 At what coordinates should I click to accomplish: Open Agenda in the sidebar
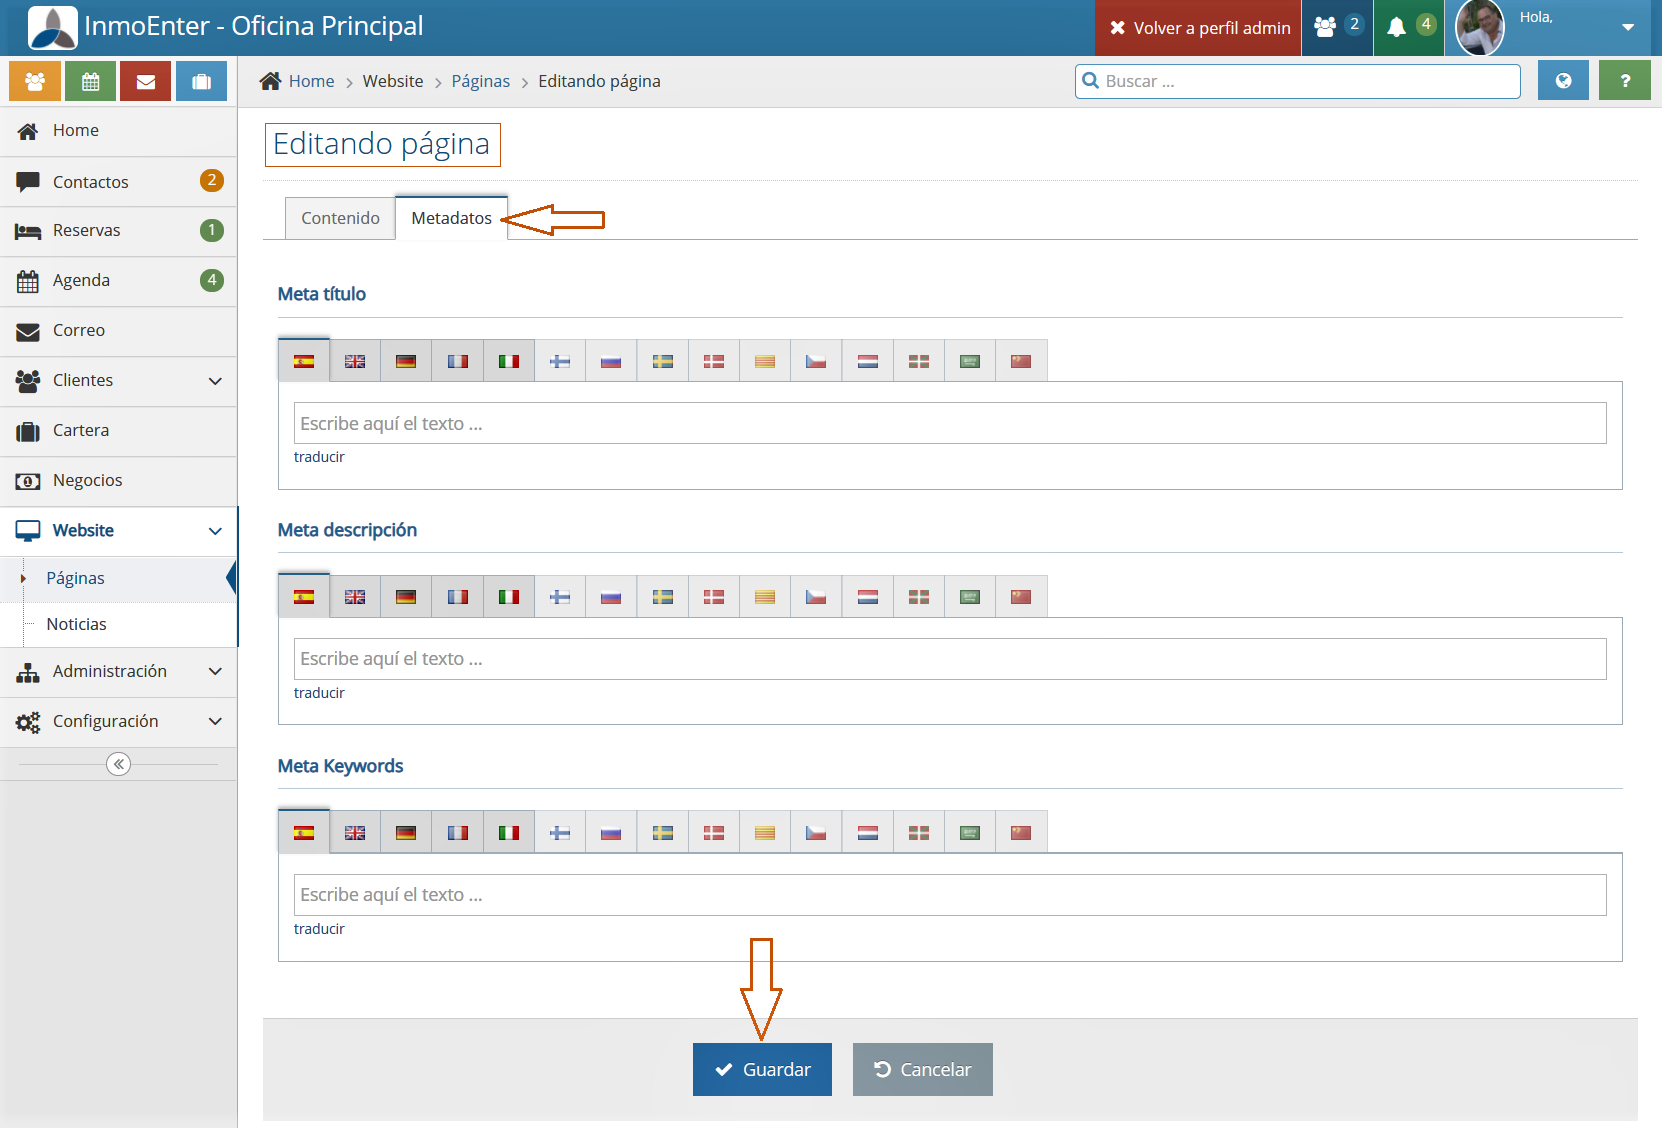pos(118,281)
